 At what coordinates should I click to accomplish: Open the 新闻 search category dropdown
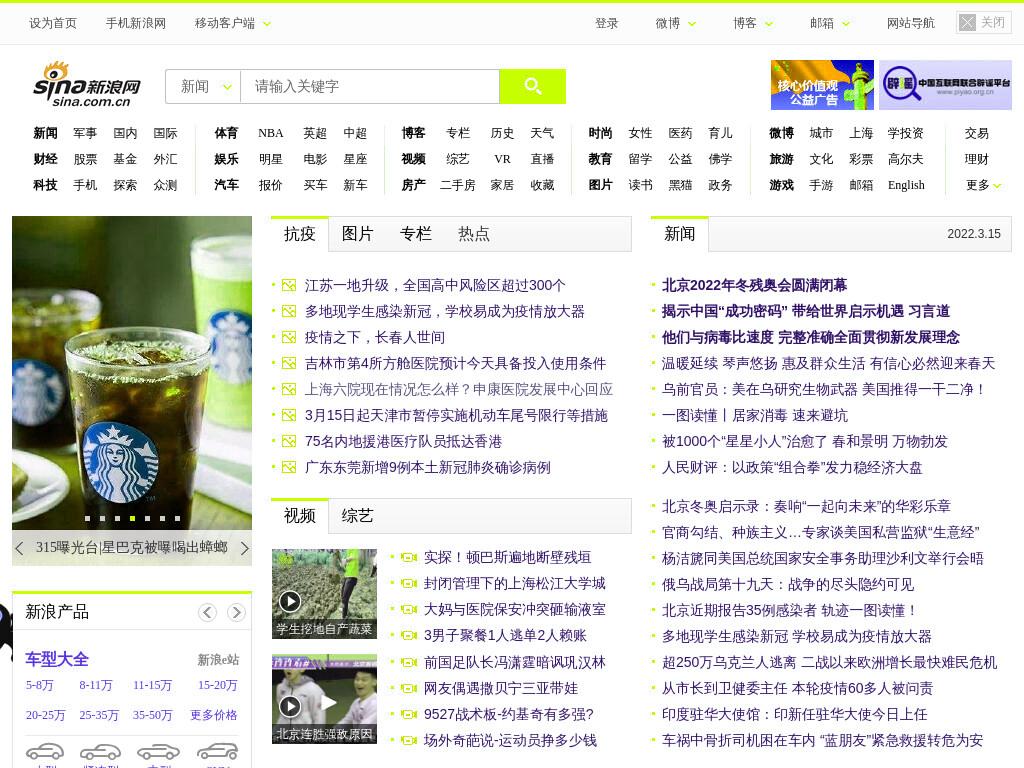(204, 86)
